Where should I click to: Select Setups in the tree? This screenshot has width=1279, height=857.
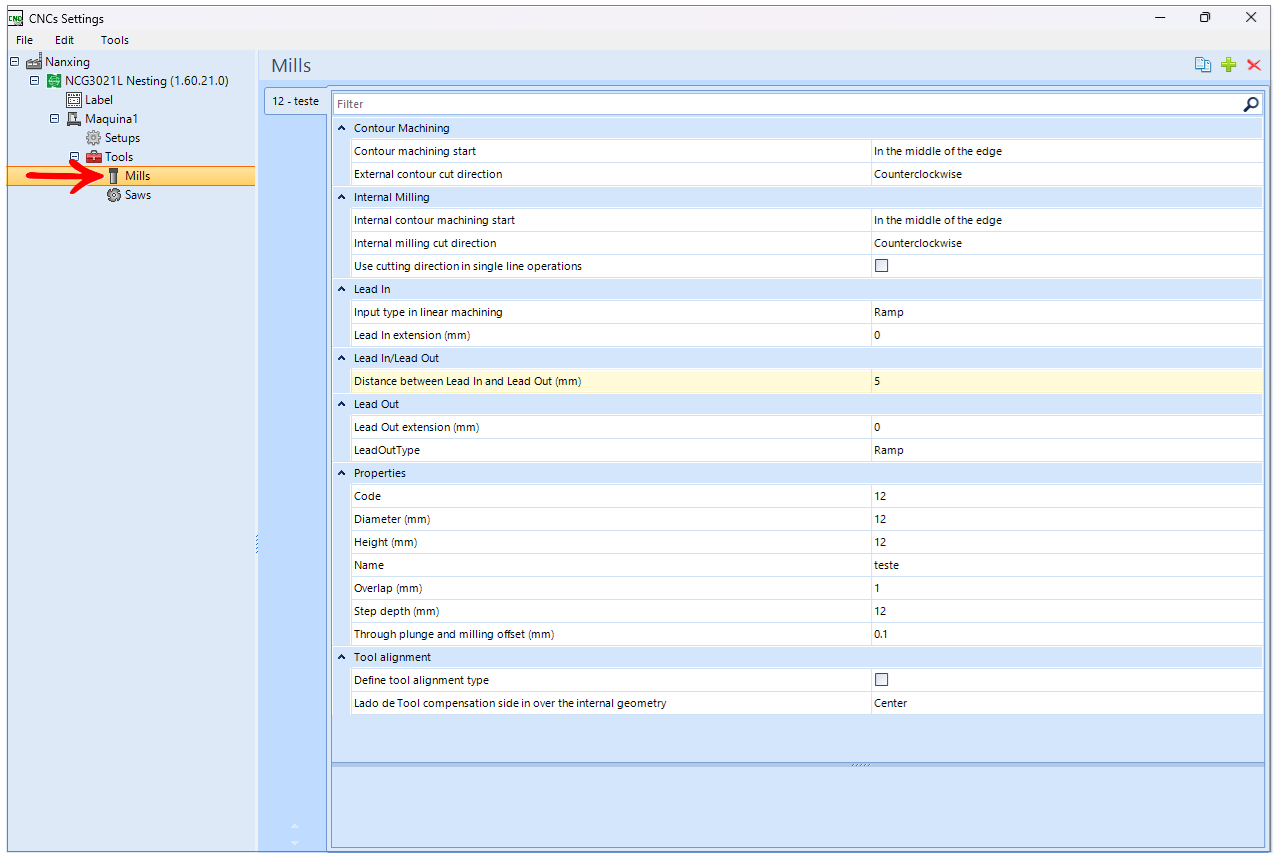click(x=122, y=138)
